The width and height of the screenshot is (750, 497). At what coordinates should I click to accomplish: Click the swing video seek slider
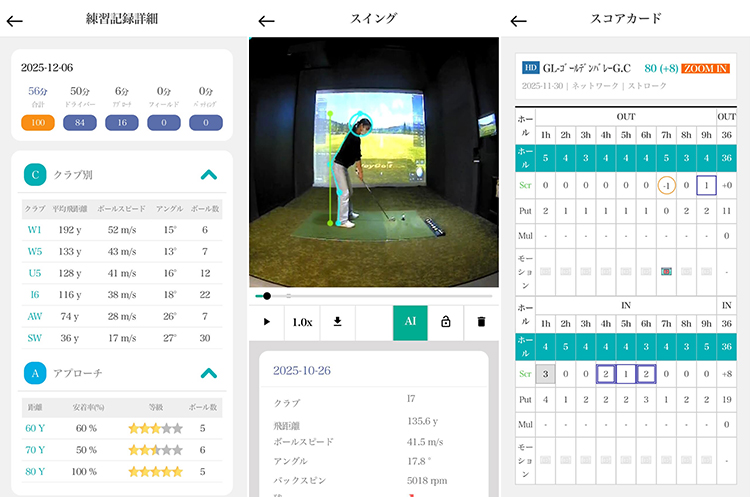(x=373, y=296)
